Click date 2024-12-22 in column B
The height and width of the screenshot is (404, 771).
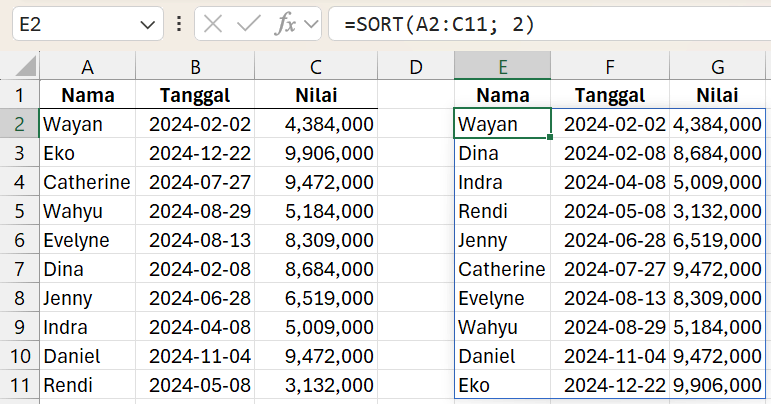point(195,153)
